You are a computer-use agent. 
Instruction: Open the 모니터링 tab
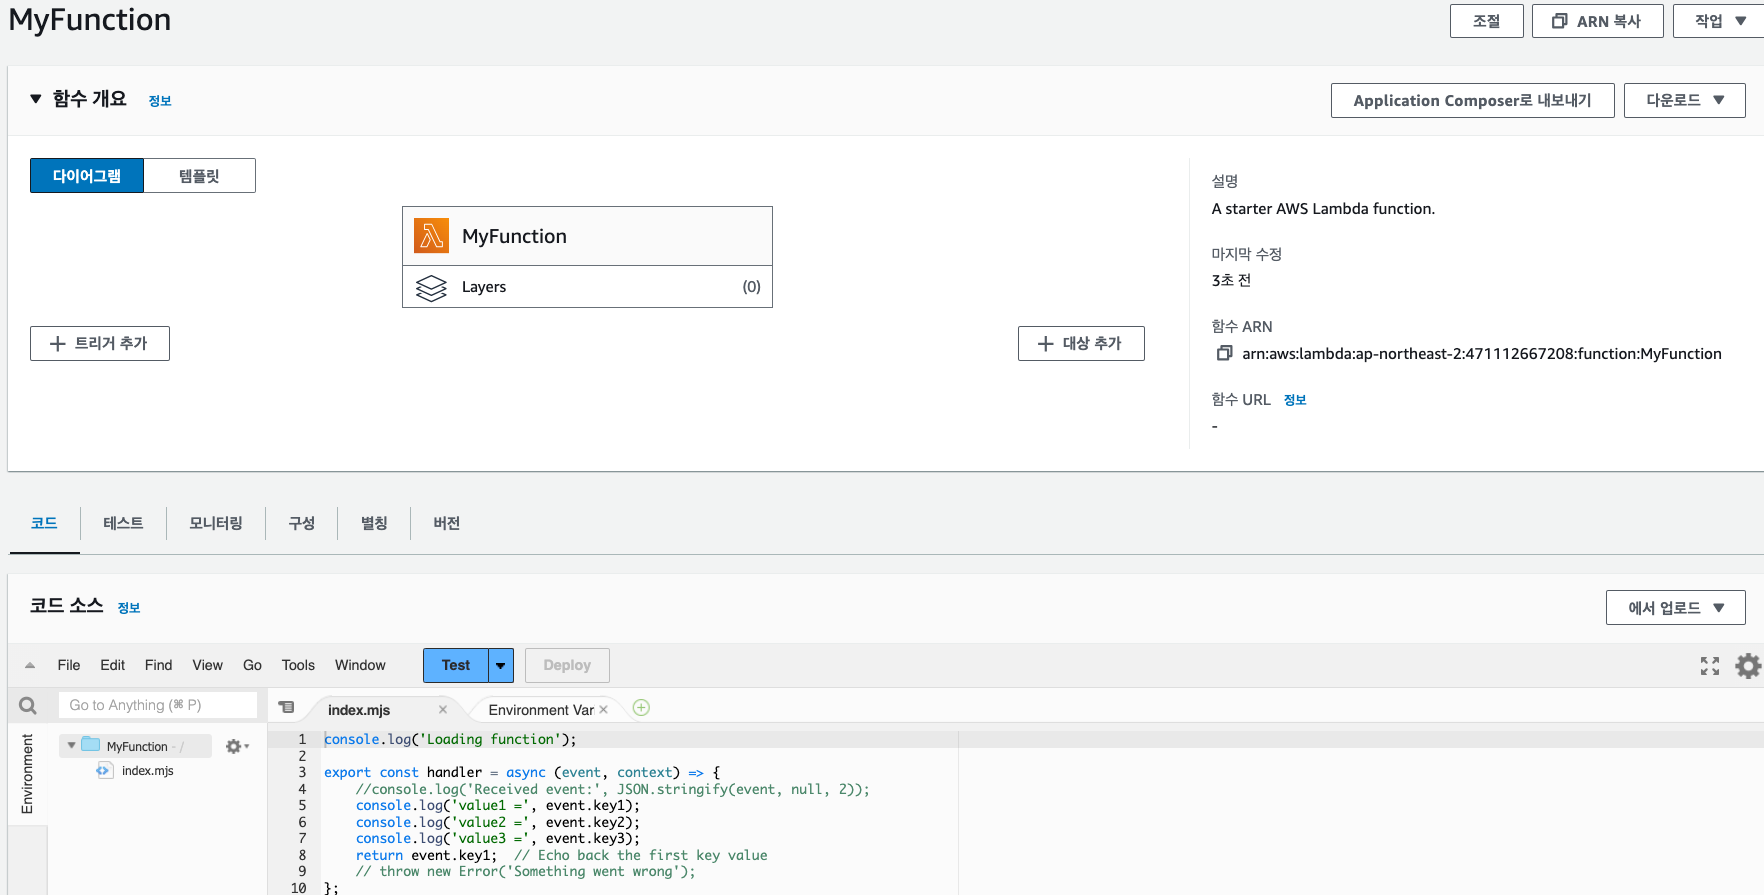(x=216, y=523)
